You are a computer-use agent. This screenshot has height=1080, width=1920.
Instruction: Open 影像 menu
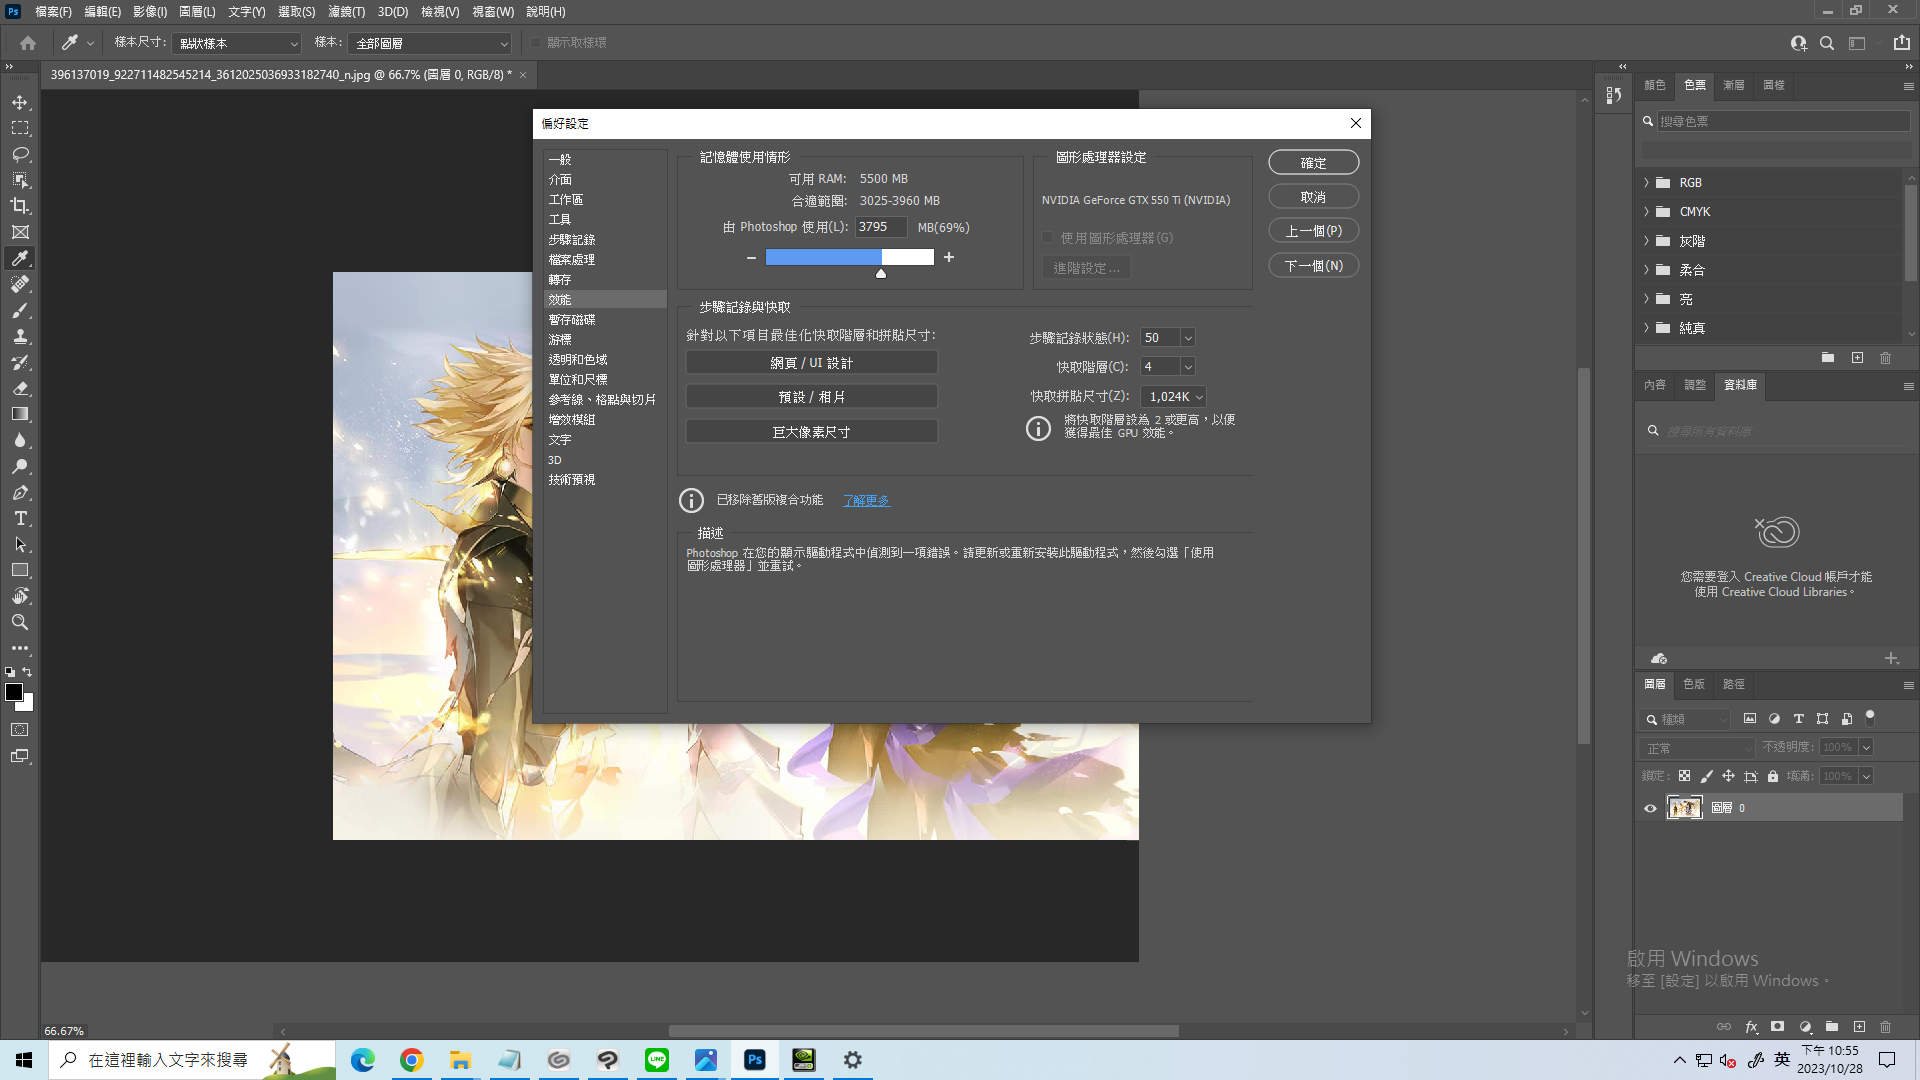150,12
